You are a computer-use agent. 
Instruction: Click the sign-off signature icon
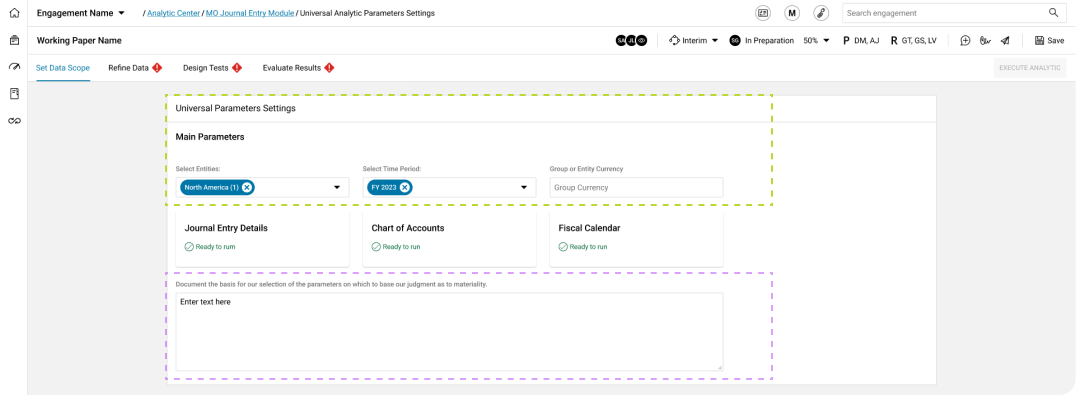tap(985, 40)
